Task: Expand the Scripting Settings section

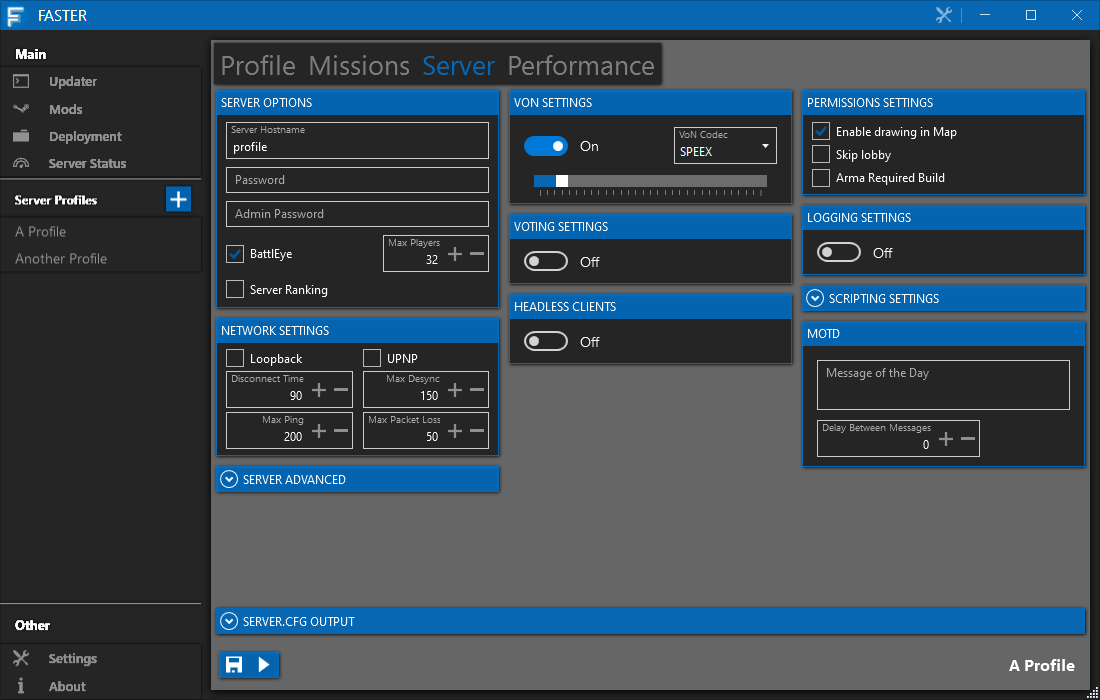Action: click(944, 299)
